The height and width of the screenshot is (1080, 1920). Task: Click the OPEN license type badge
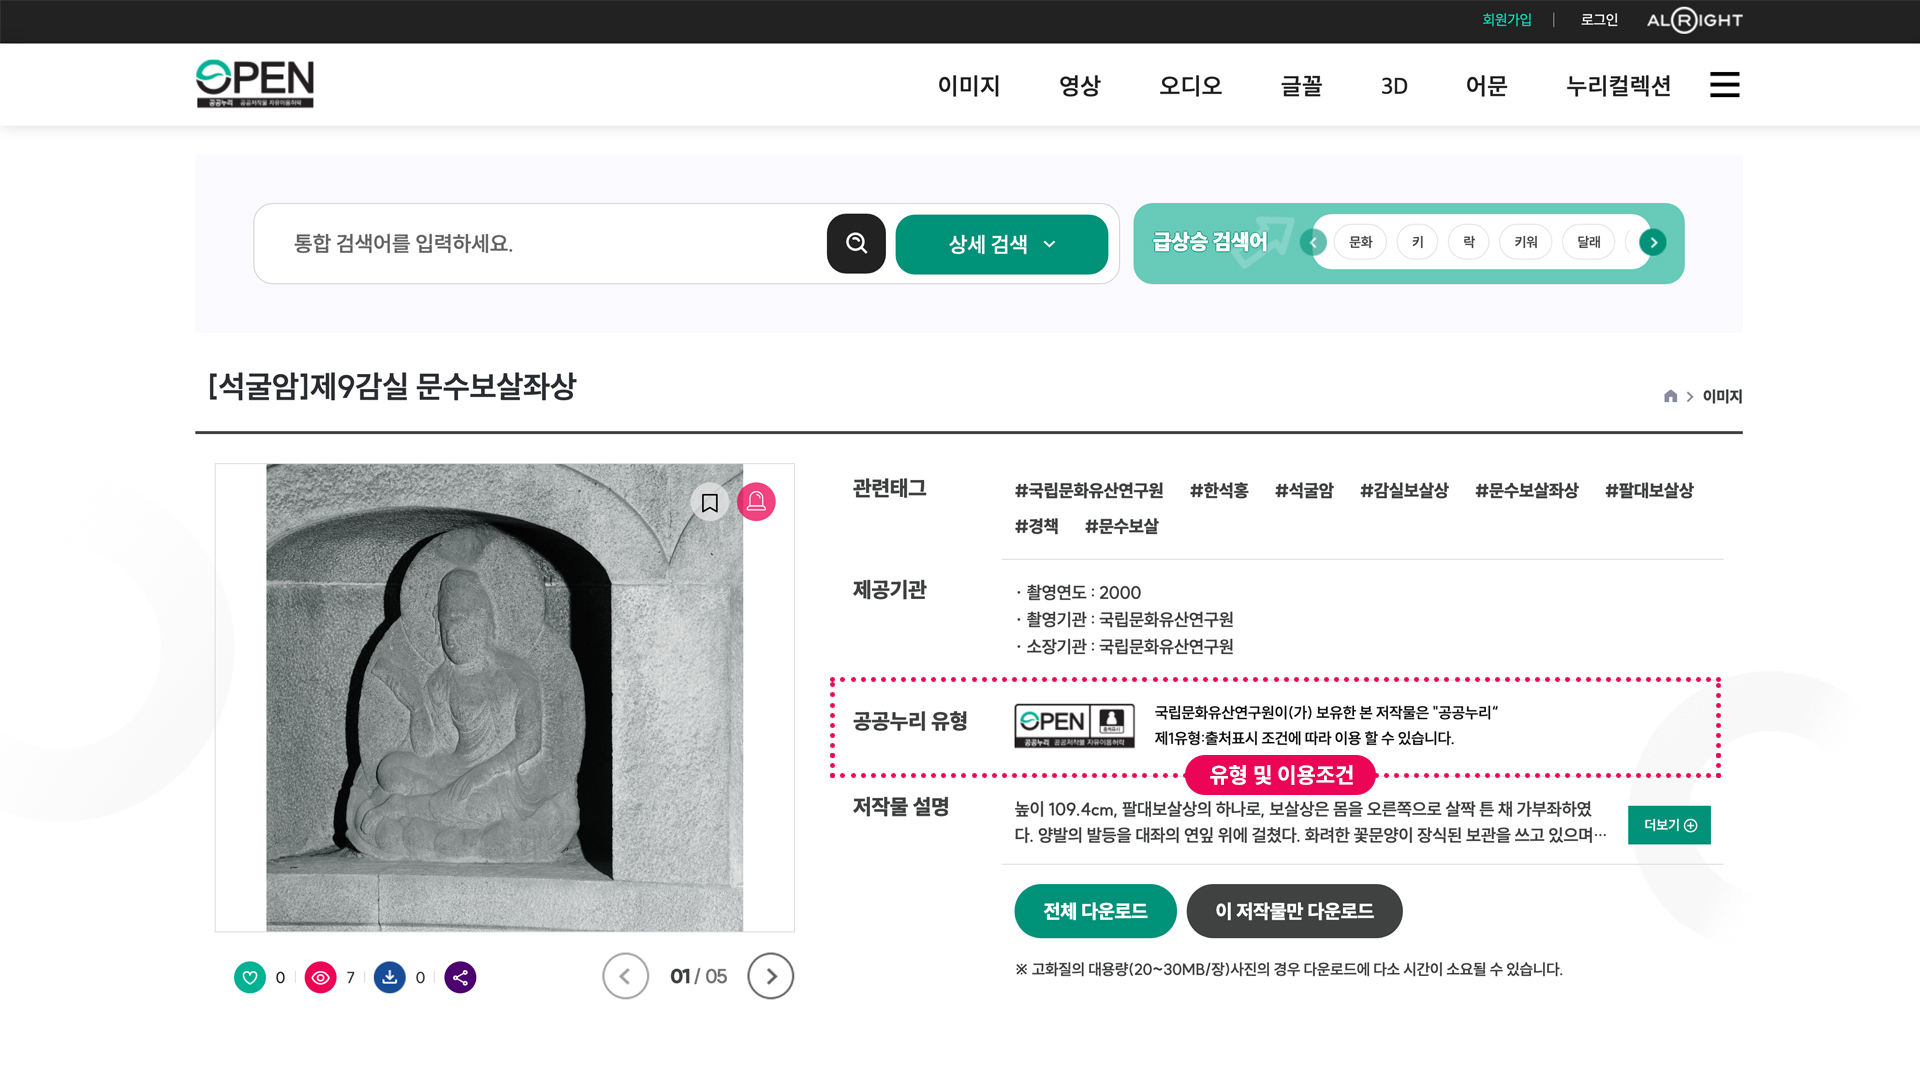tap(1075, 725)
